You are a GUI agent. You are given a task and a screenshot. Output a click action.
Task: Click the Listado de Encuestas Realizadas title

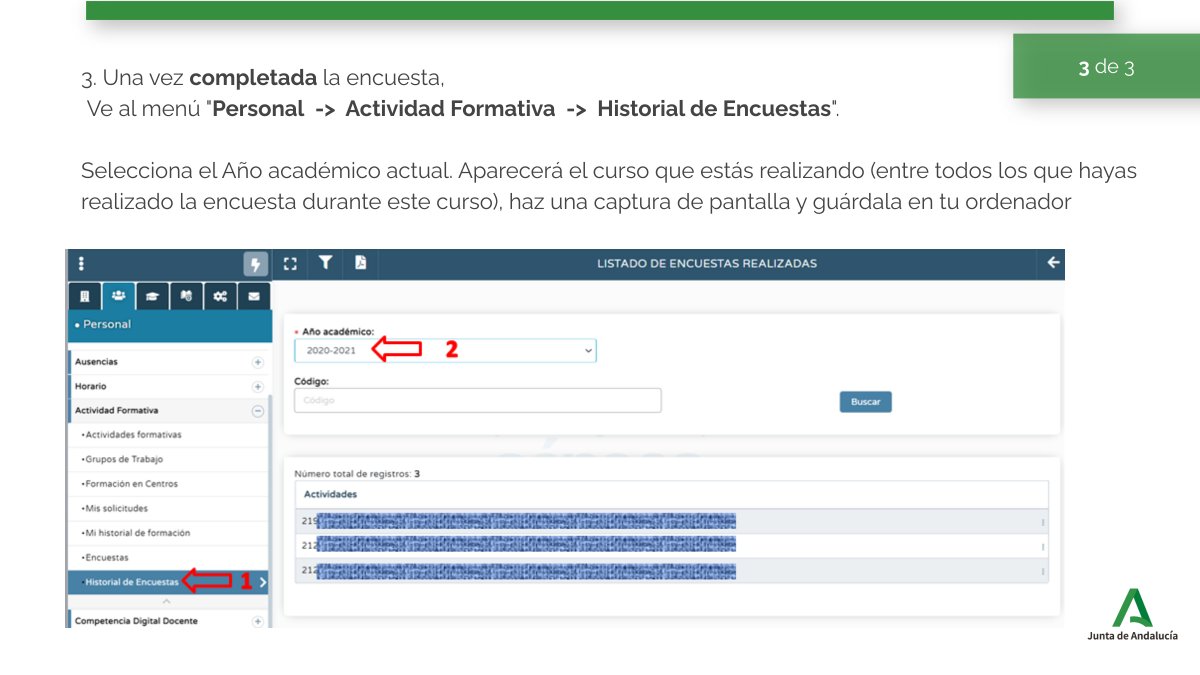click(707, 263)
